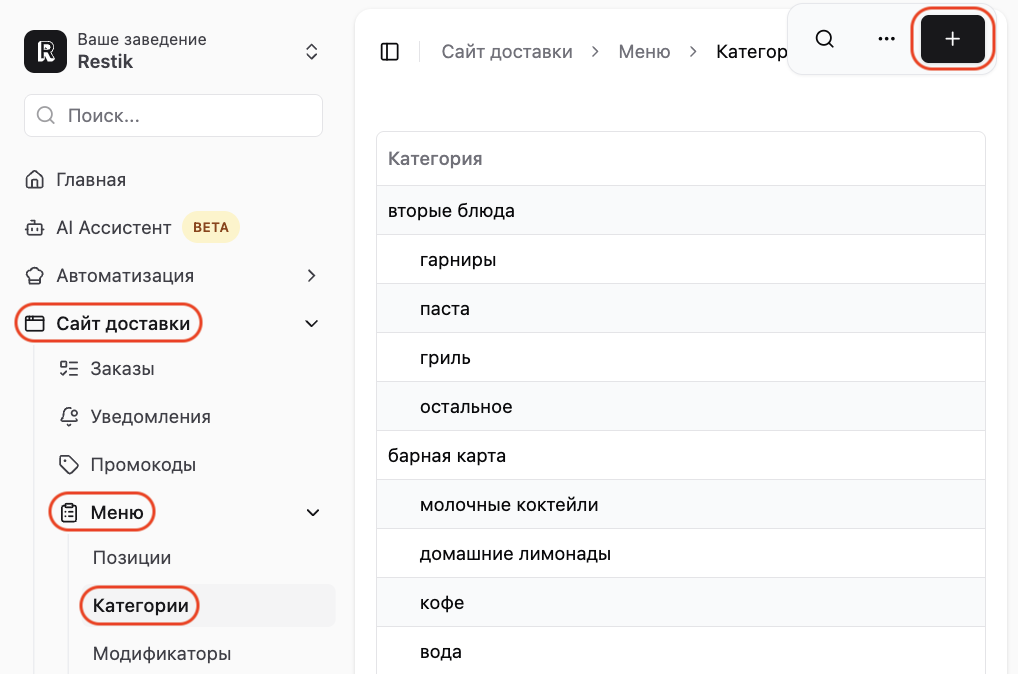Toggle the sidebar panel icon
The width and height of the screenshot is (1018, 674).
point(390,51)
